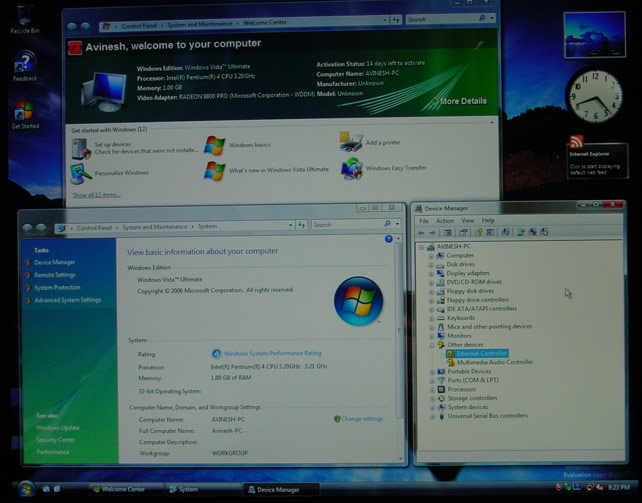Click Add a printer icon
The height and width of the screenshot is (503, 642).
[x=351, y=142]
